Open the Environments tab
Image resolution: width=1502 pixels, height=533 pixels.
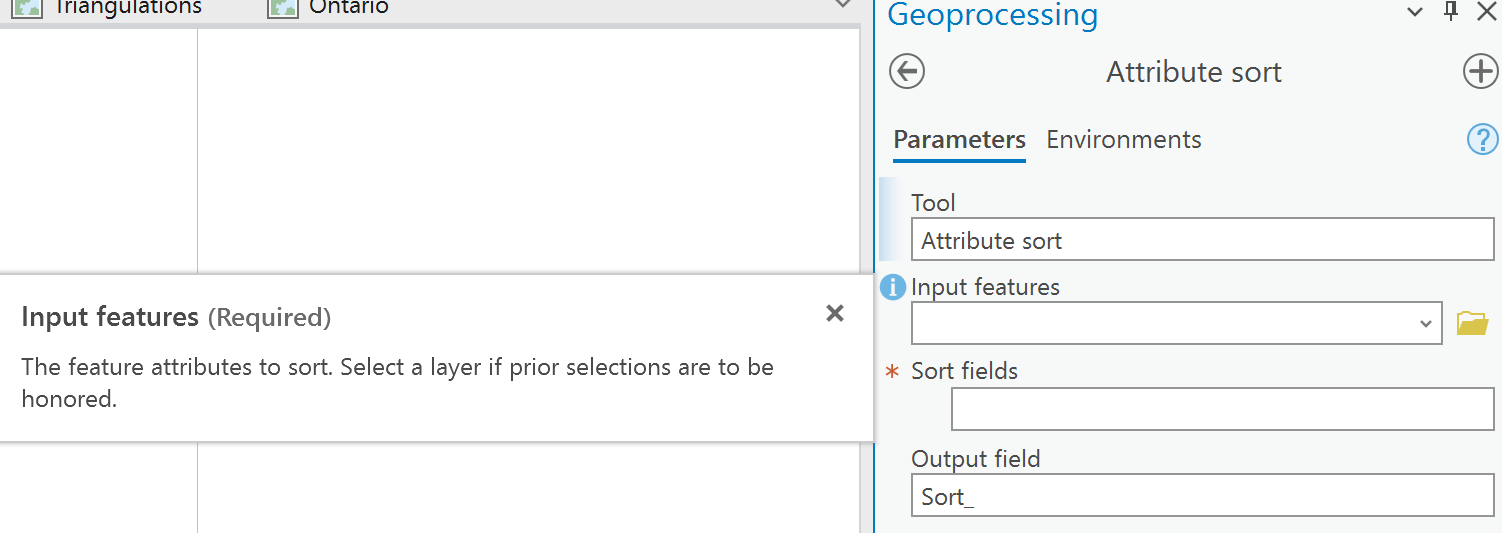point(1123,140)
